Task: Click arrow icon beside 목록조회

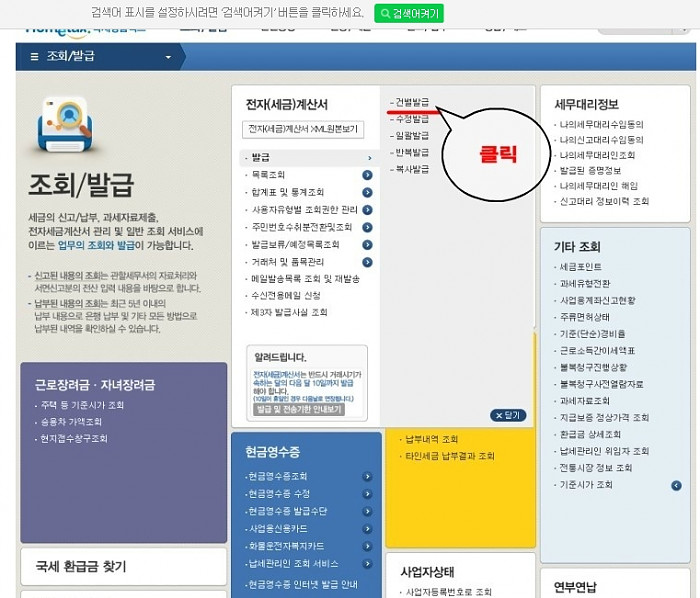Action: coord(367,175)
